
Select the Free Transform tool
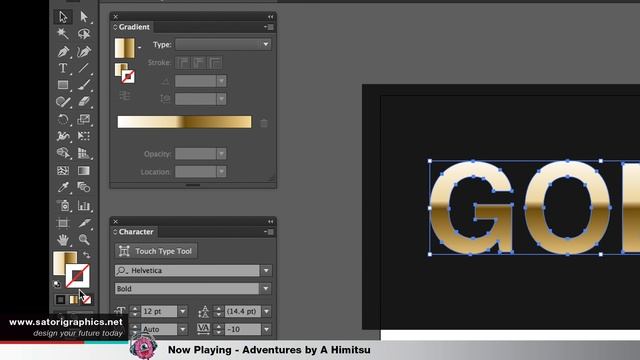84,136
